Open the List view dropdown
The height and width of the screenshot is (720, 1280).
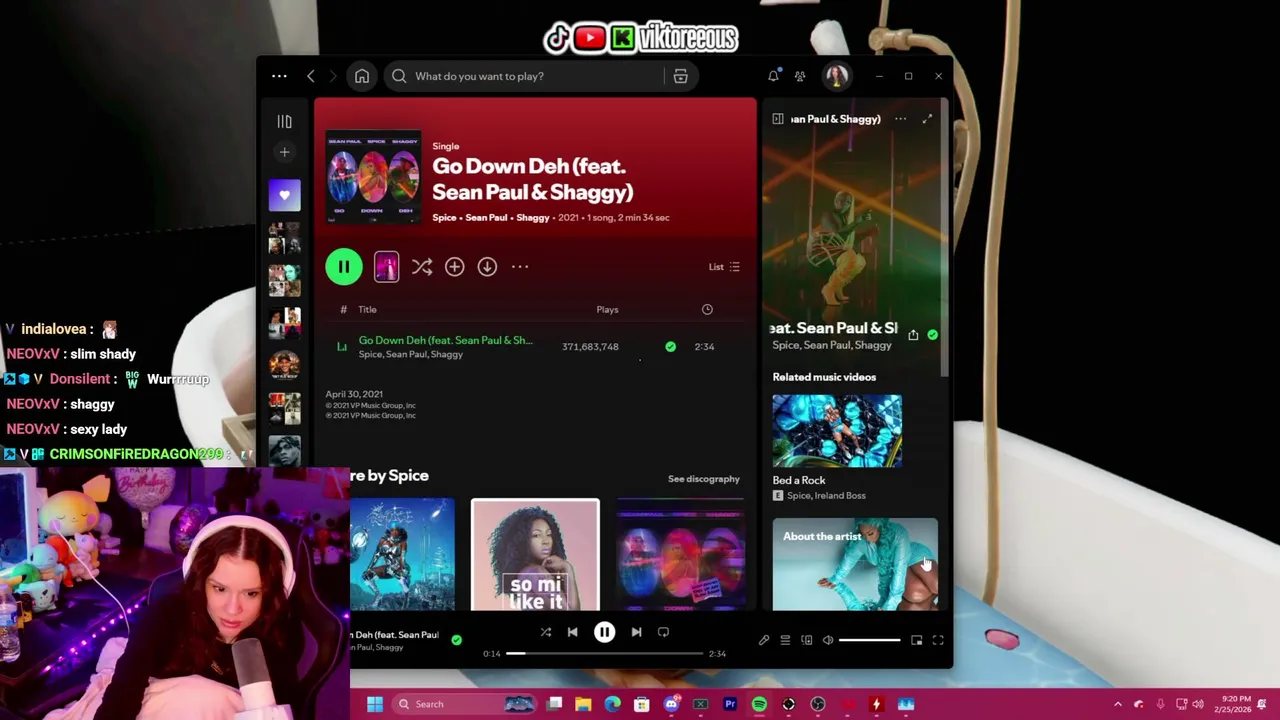click(x=724, y=267)
